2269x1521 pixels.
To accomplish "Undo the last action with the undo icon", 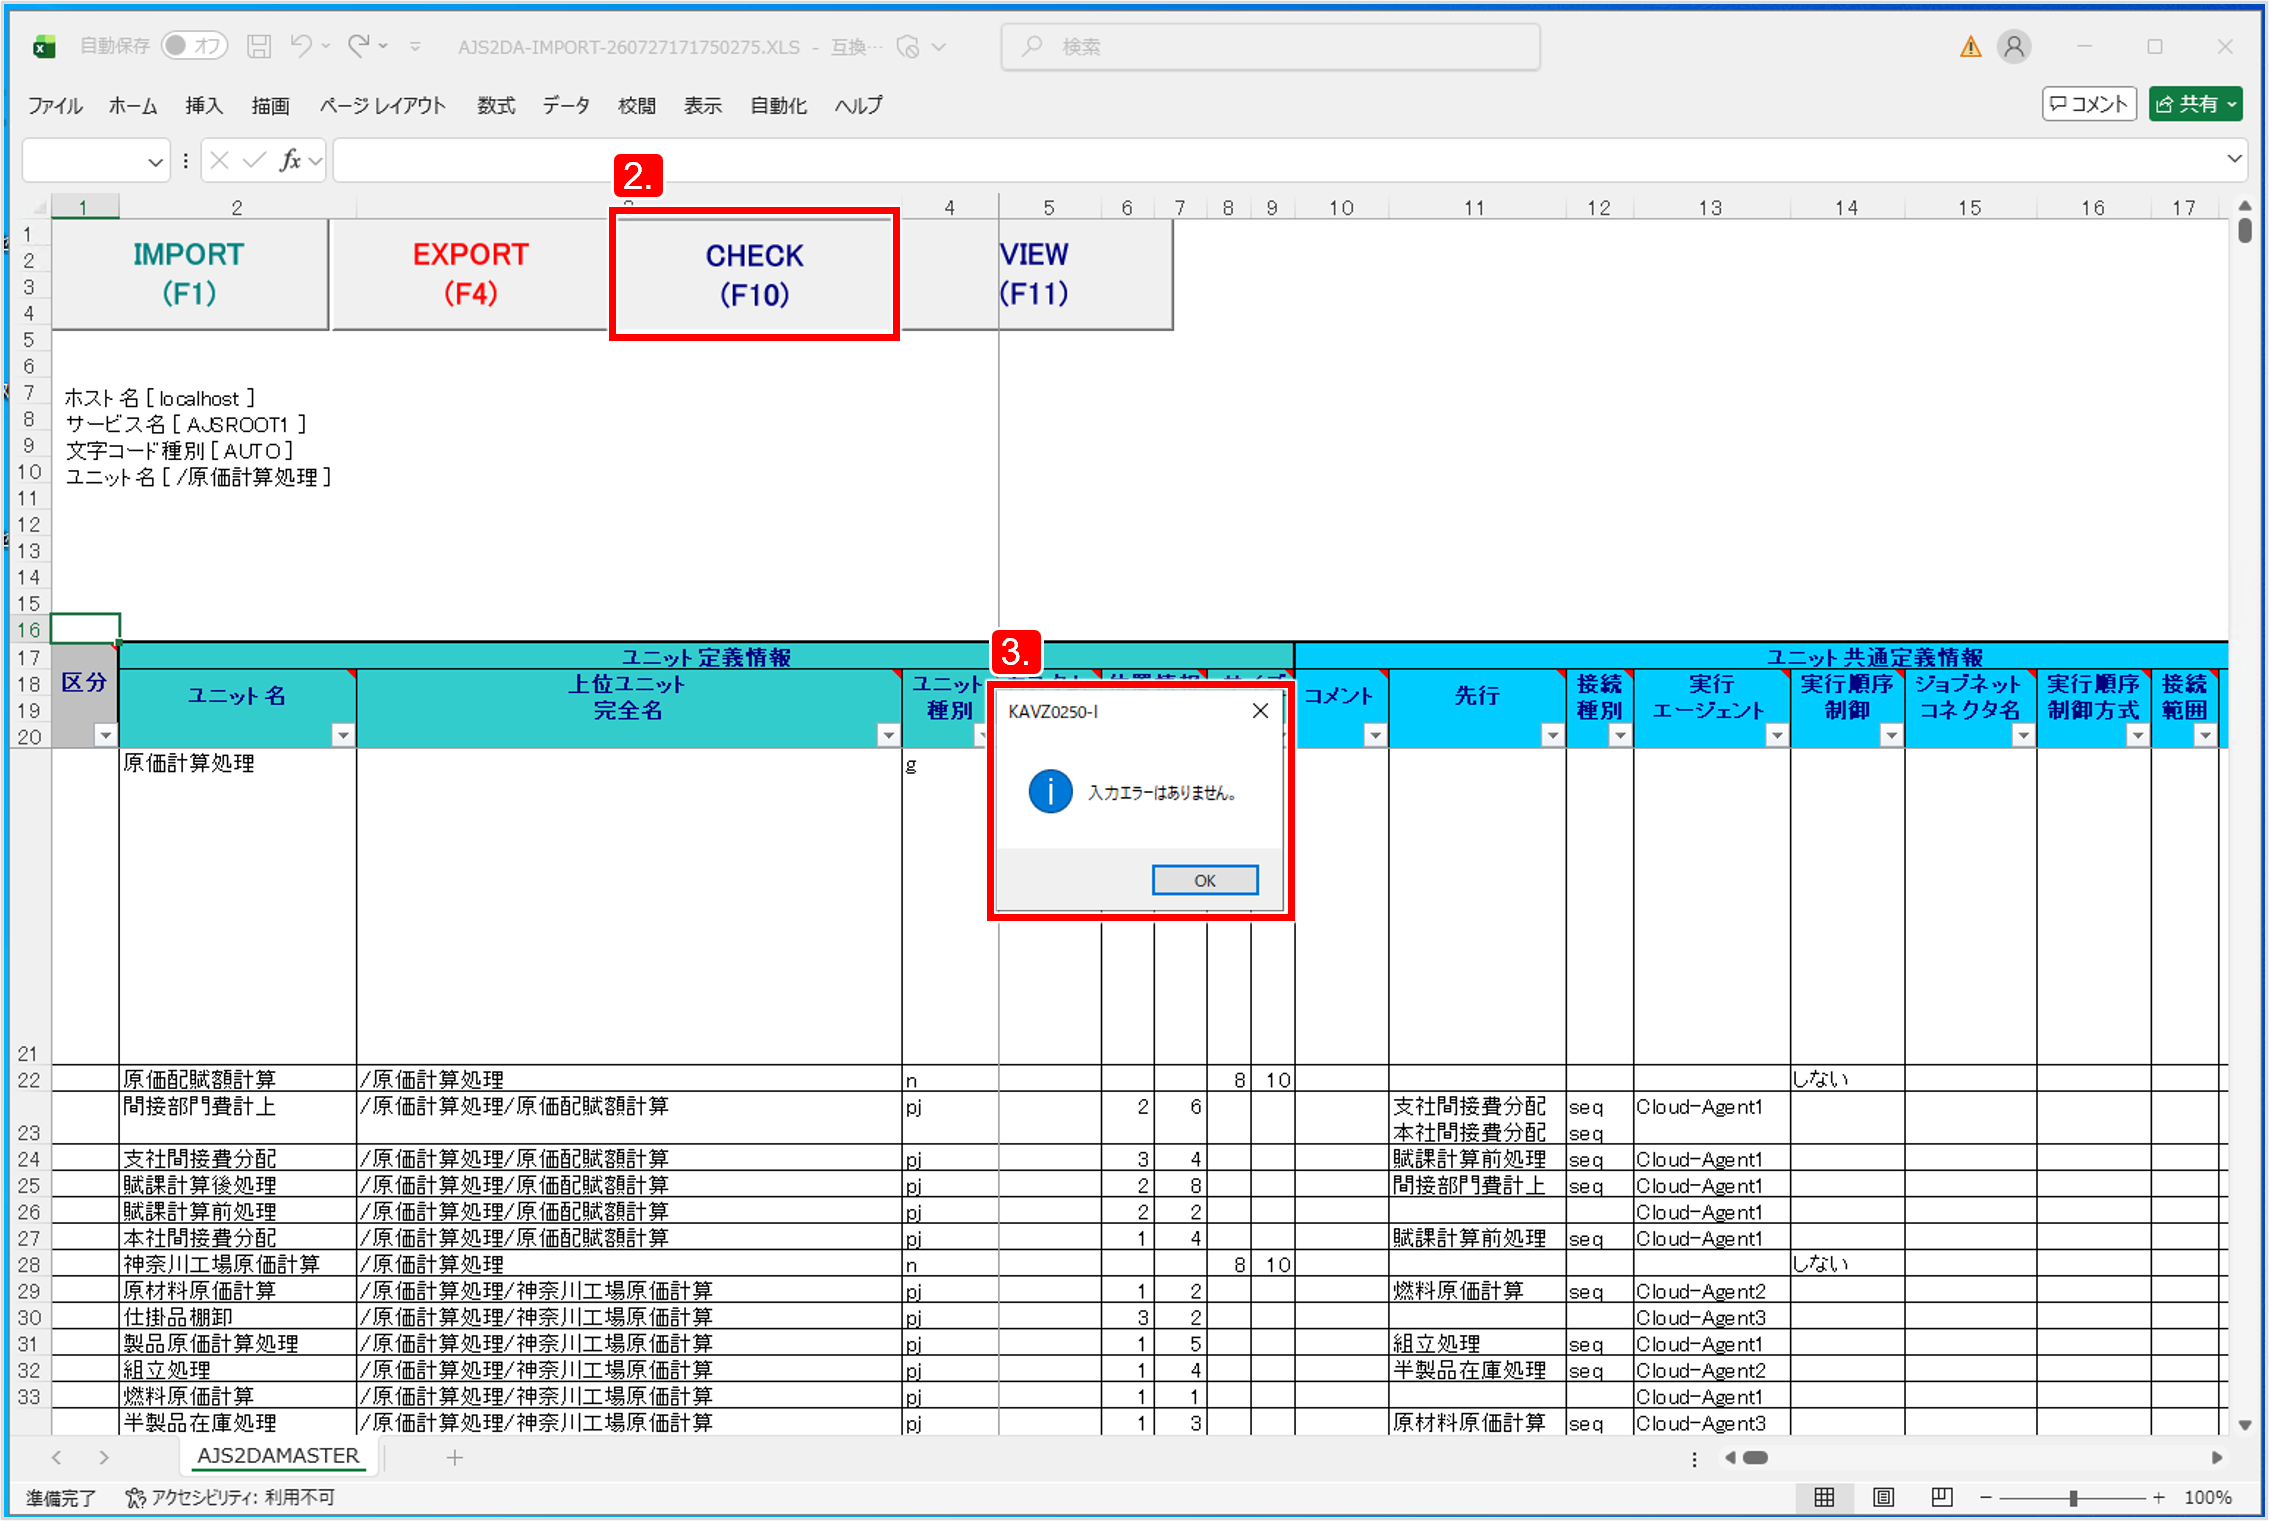I will [301, 46].
